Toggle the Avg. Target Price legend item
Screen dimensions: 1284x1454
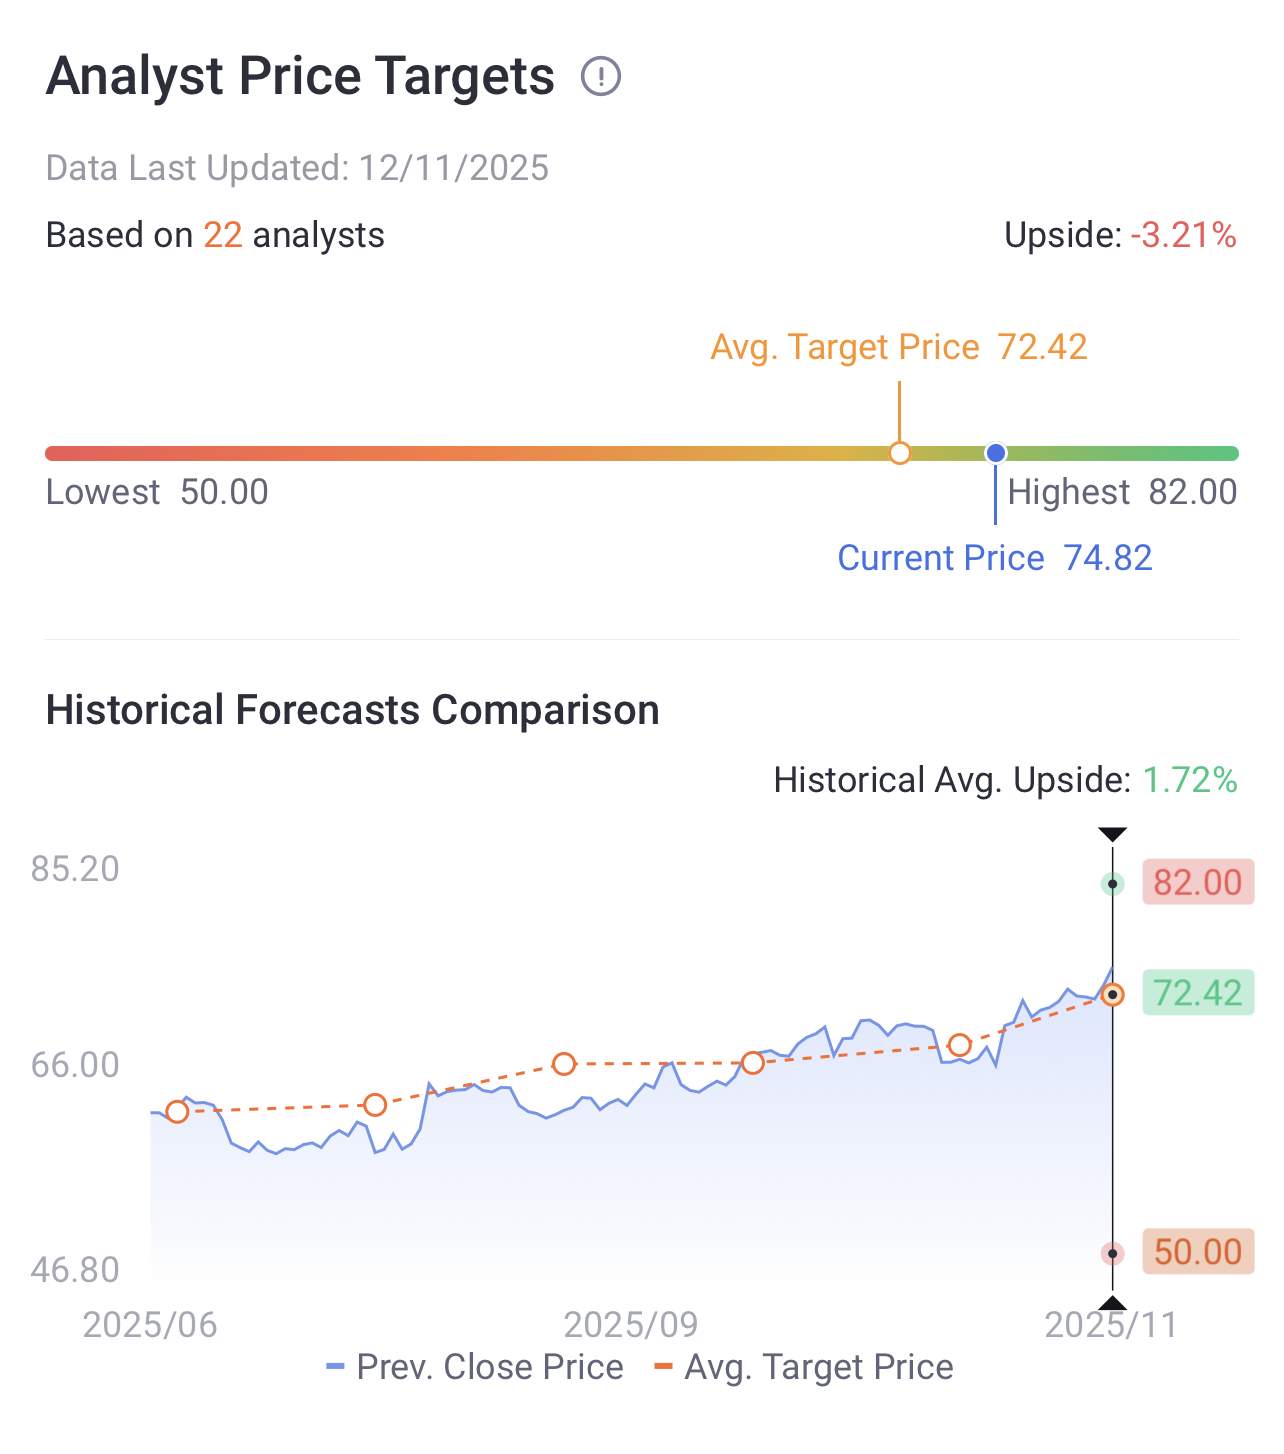pos(804,1367)
